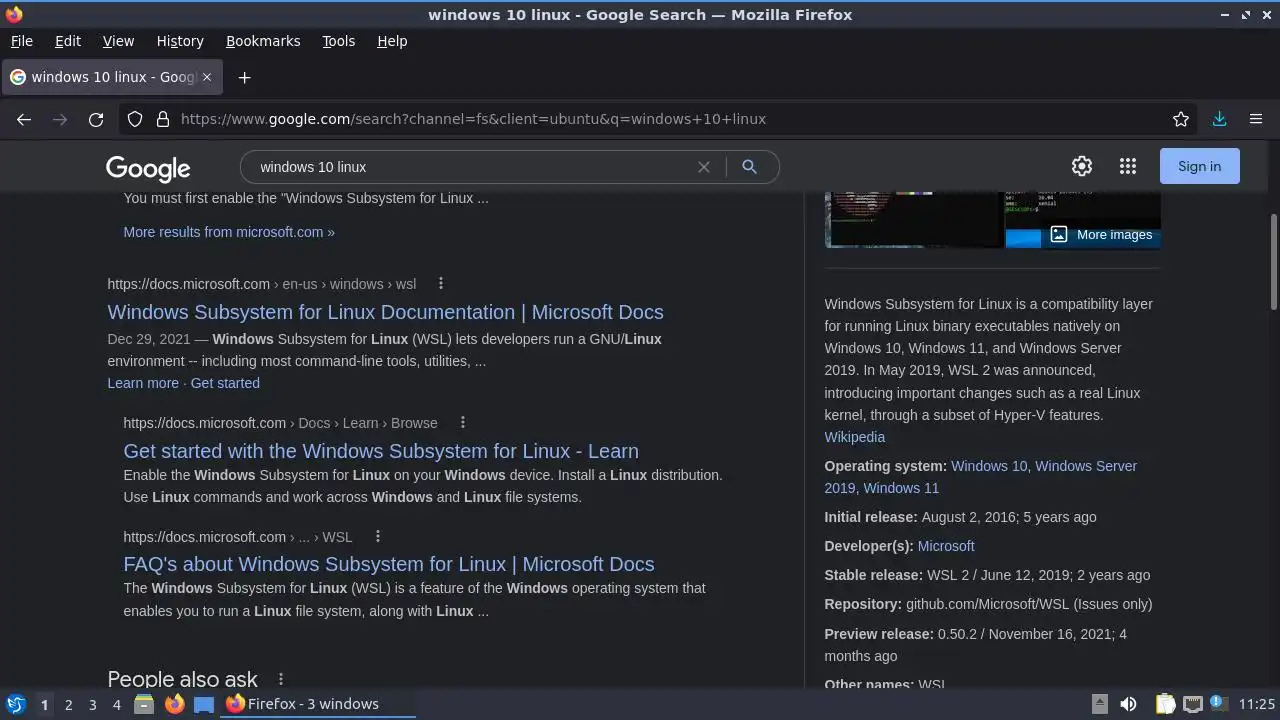Open the View menu
This screenshot has width=1280, height=720.
(118, 41)
